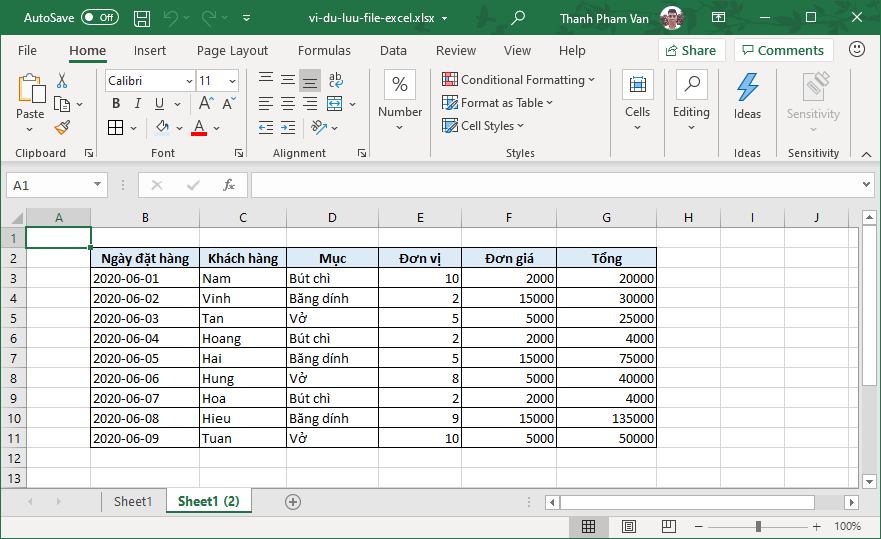This screenshot has height=539, width=881.
Task: Open the Calibri font name dropdown
Action: [189, 81]
